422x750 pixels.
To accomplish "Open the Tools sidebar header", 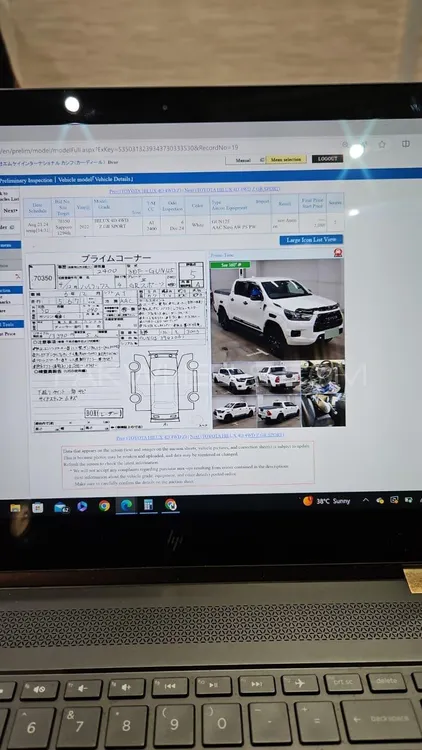I will pyautogui.click(x=10, y=324).
